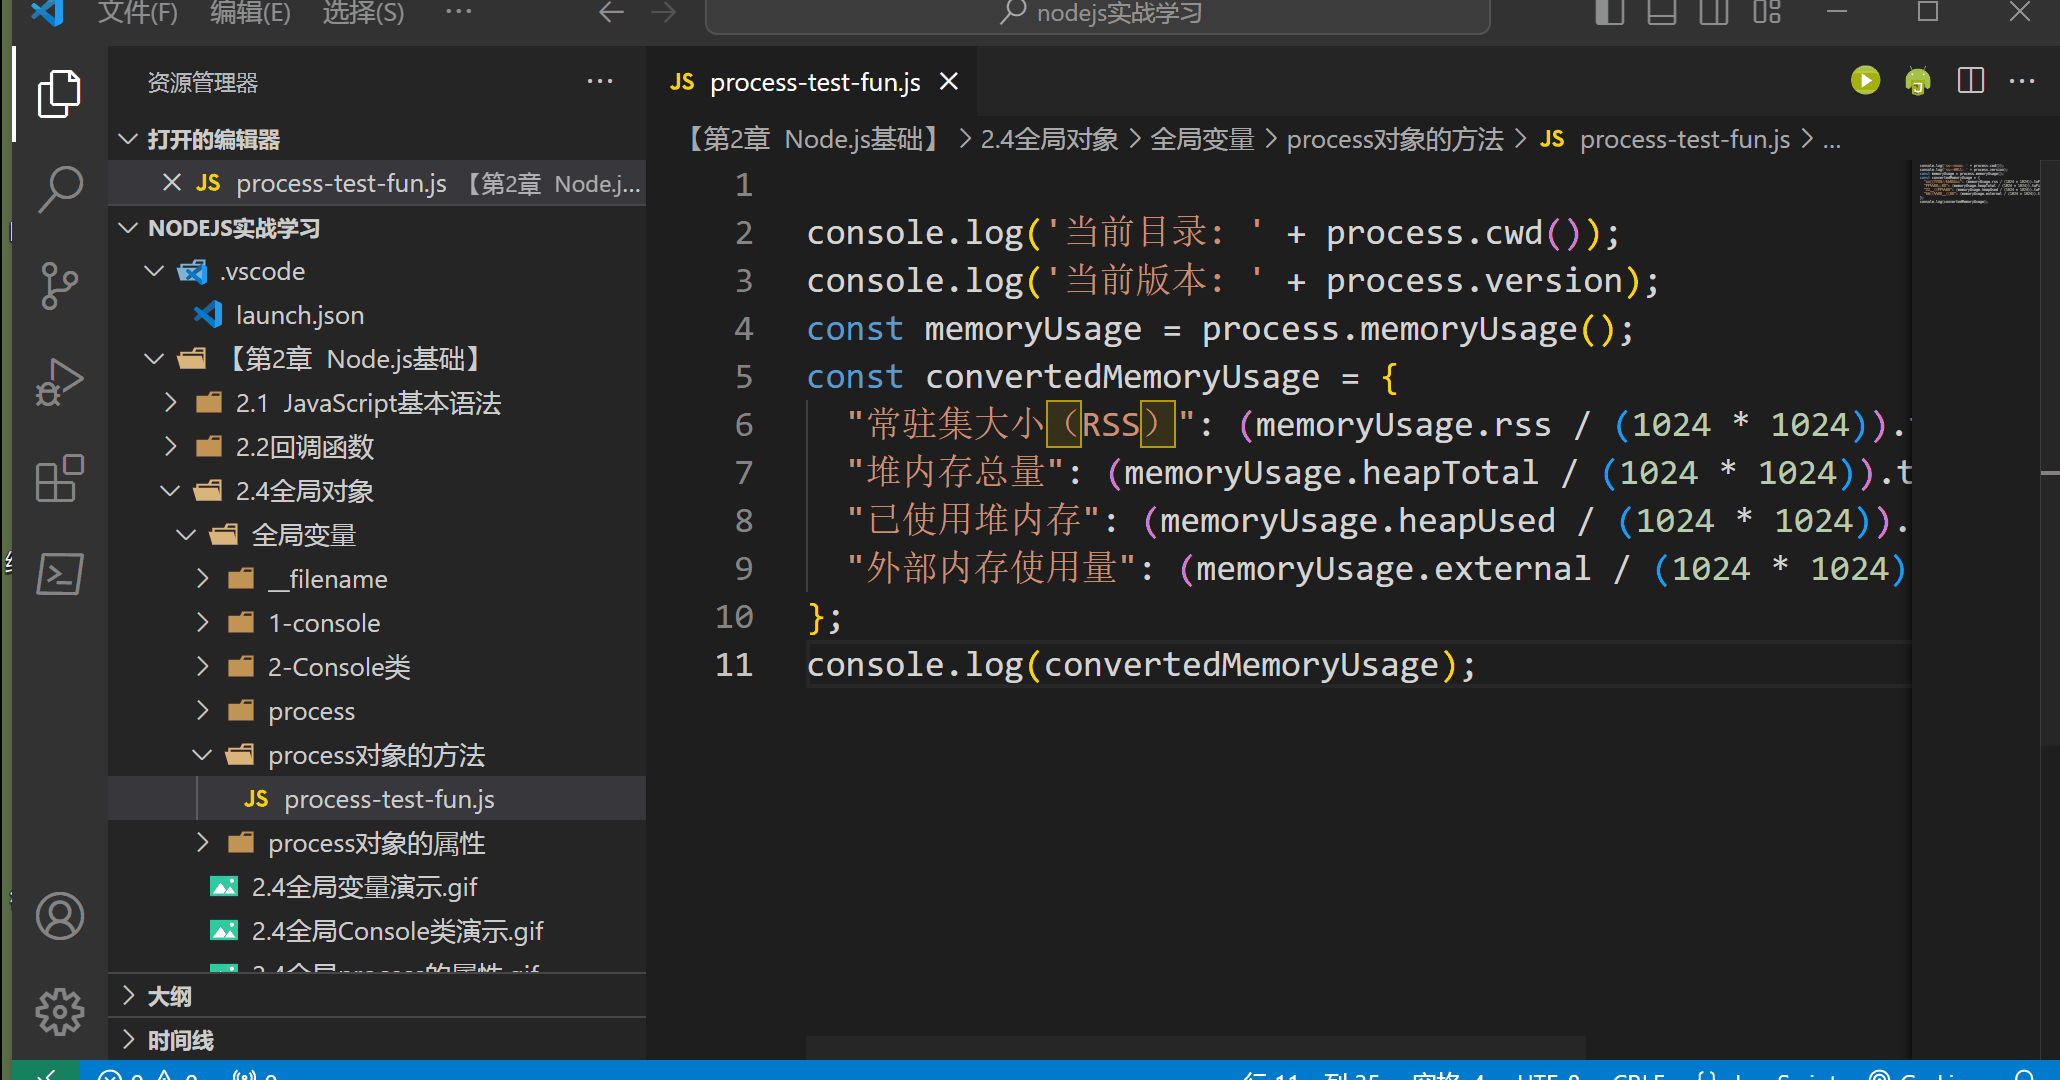Close process-test-fun.js in Open Editors list
Screen dimensions: 2060x1080
pyautogui.click(x=172, y=183)
